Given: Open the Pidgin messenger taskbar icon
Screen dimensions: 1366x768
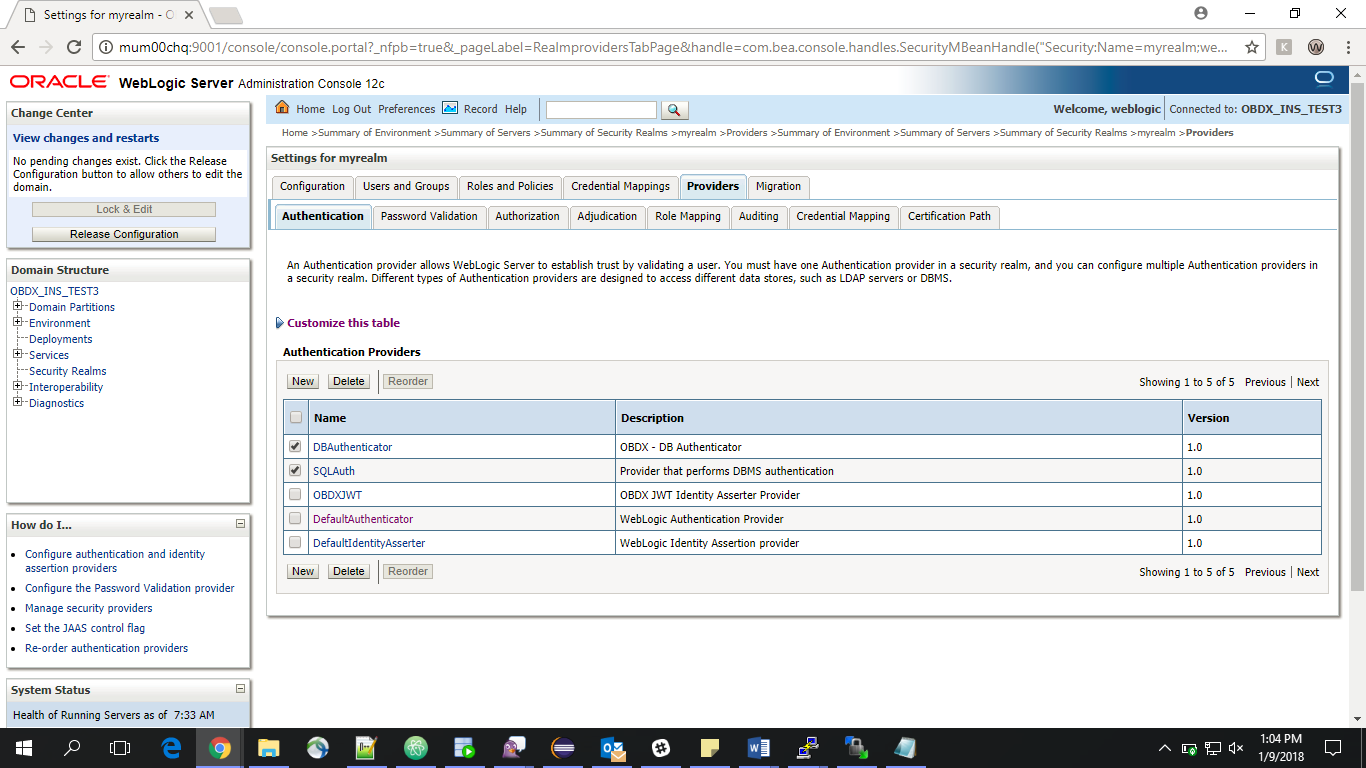Looking at the screenshot, I should (x=514, y=747).
